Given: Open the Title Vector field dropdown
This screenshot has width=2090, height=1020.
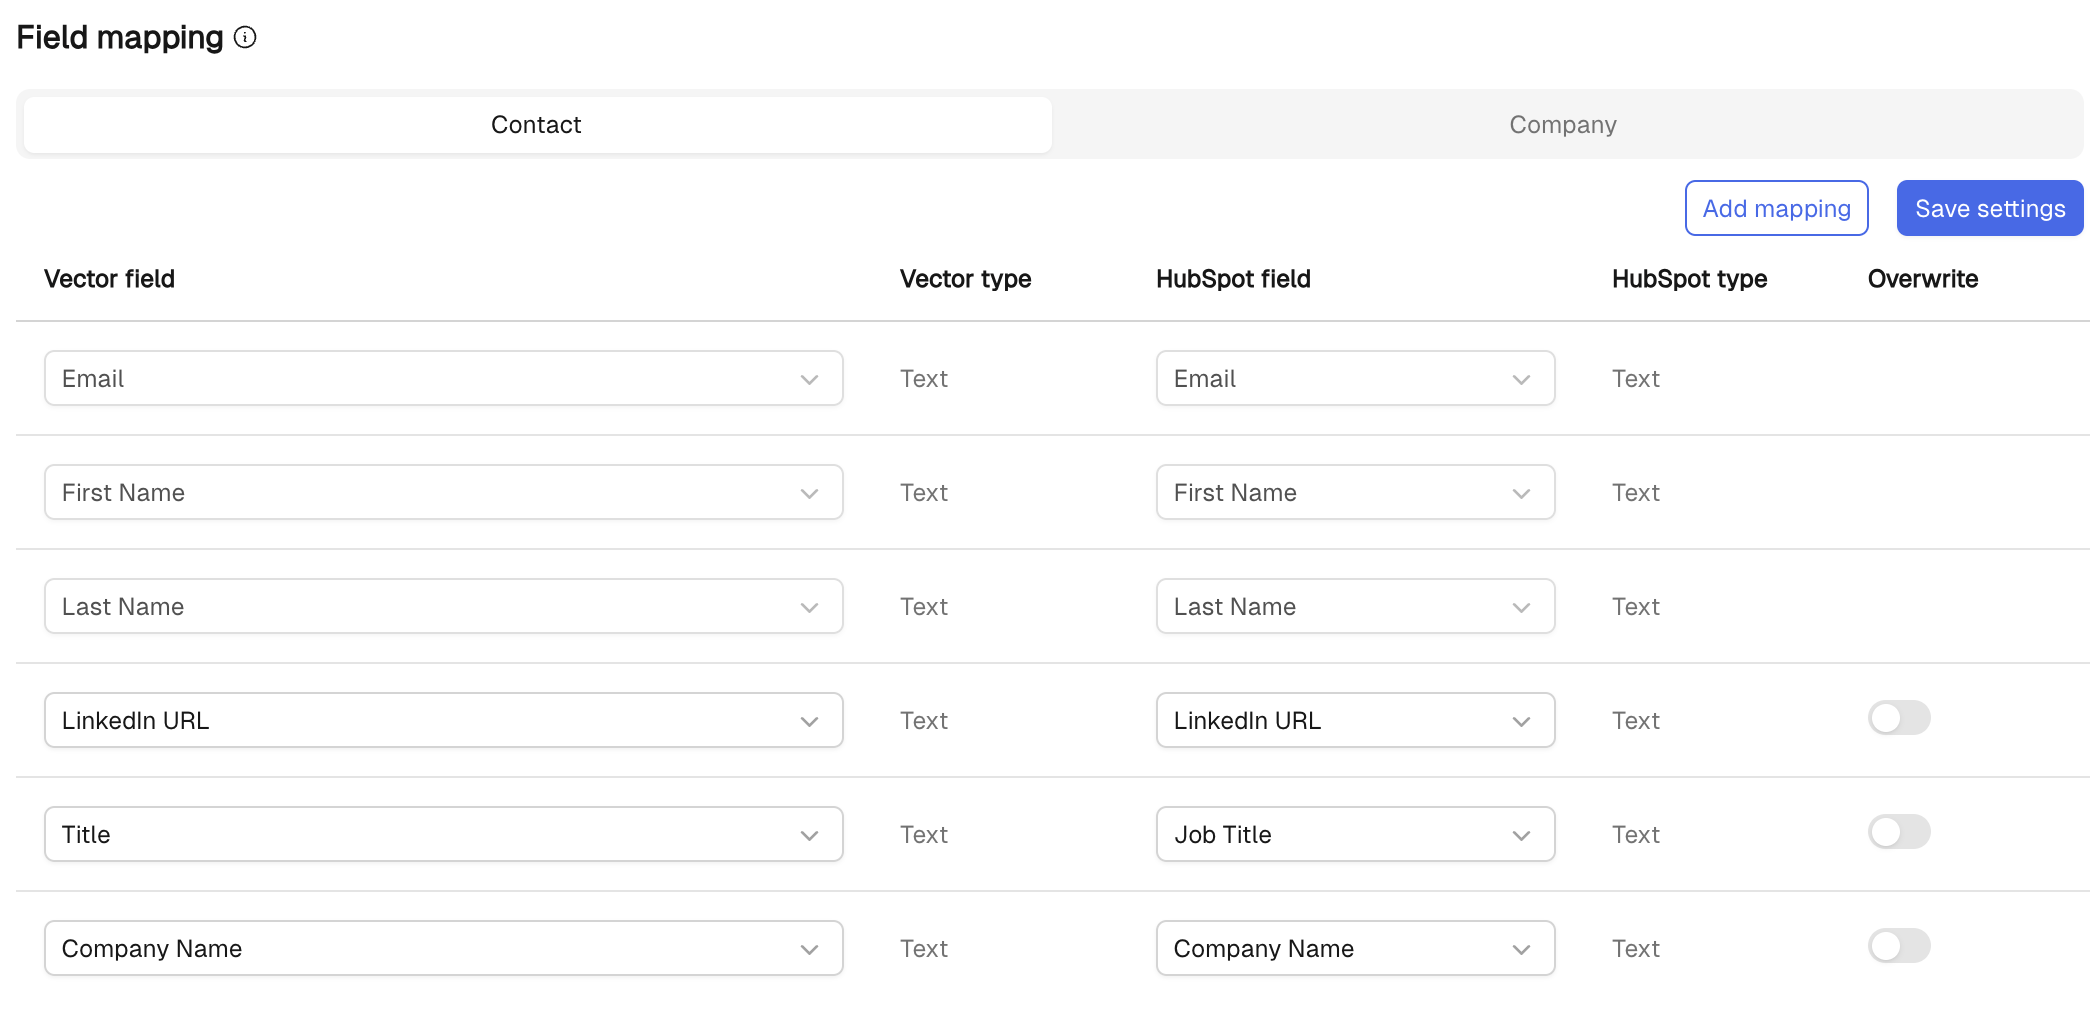Looking at the screenshot, I should pyautogui.click(x=443, y=835).
